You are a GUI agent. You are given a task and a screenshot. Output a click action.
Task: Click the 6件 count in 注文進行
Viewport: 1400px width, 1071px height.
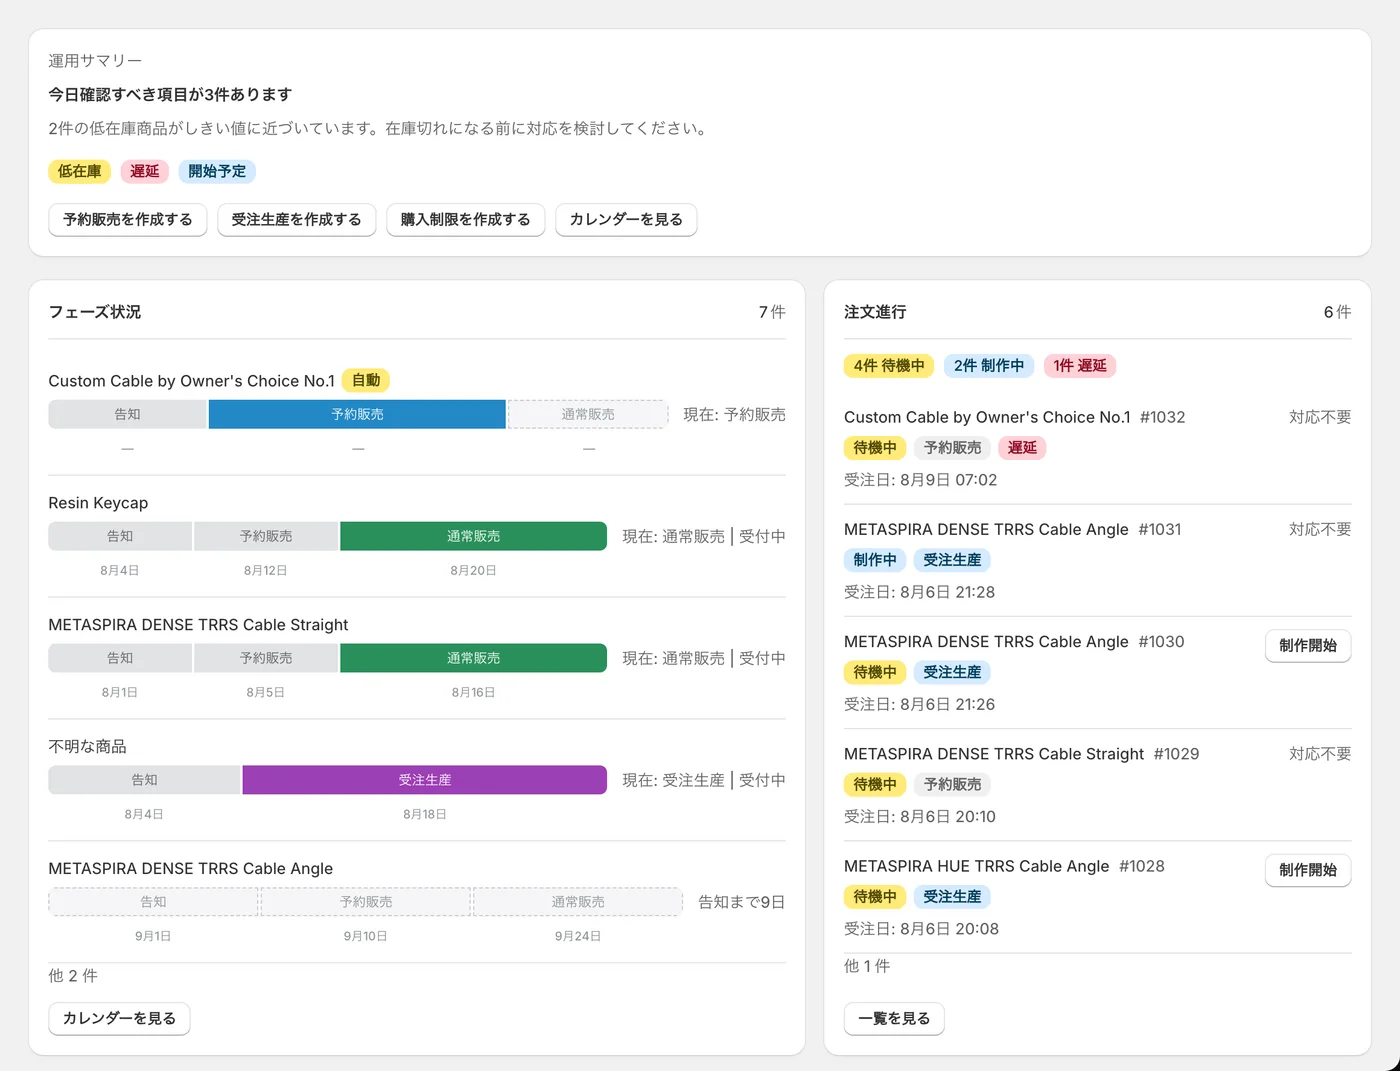(x=1337, y=312)
